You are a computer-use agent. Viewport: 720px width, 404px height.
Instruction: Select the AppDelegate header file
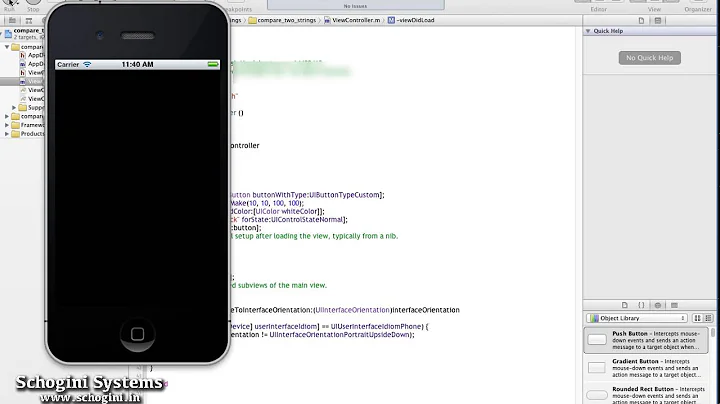[31, 55]
